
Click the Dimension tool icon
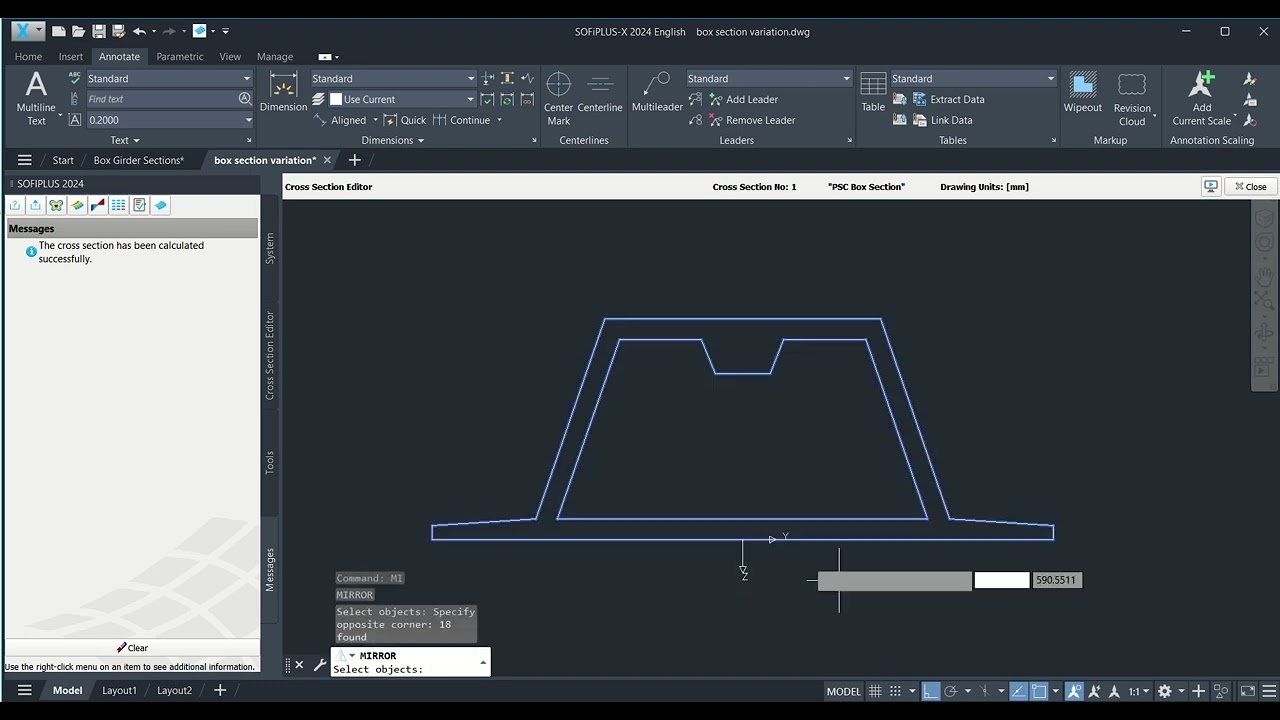point(283,92)
